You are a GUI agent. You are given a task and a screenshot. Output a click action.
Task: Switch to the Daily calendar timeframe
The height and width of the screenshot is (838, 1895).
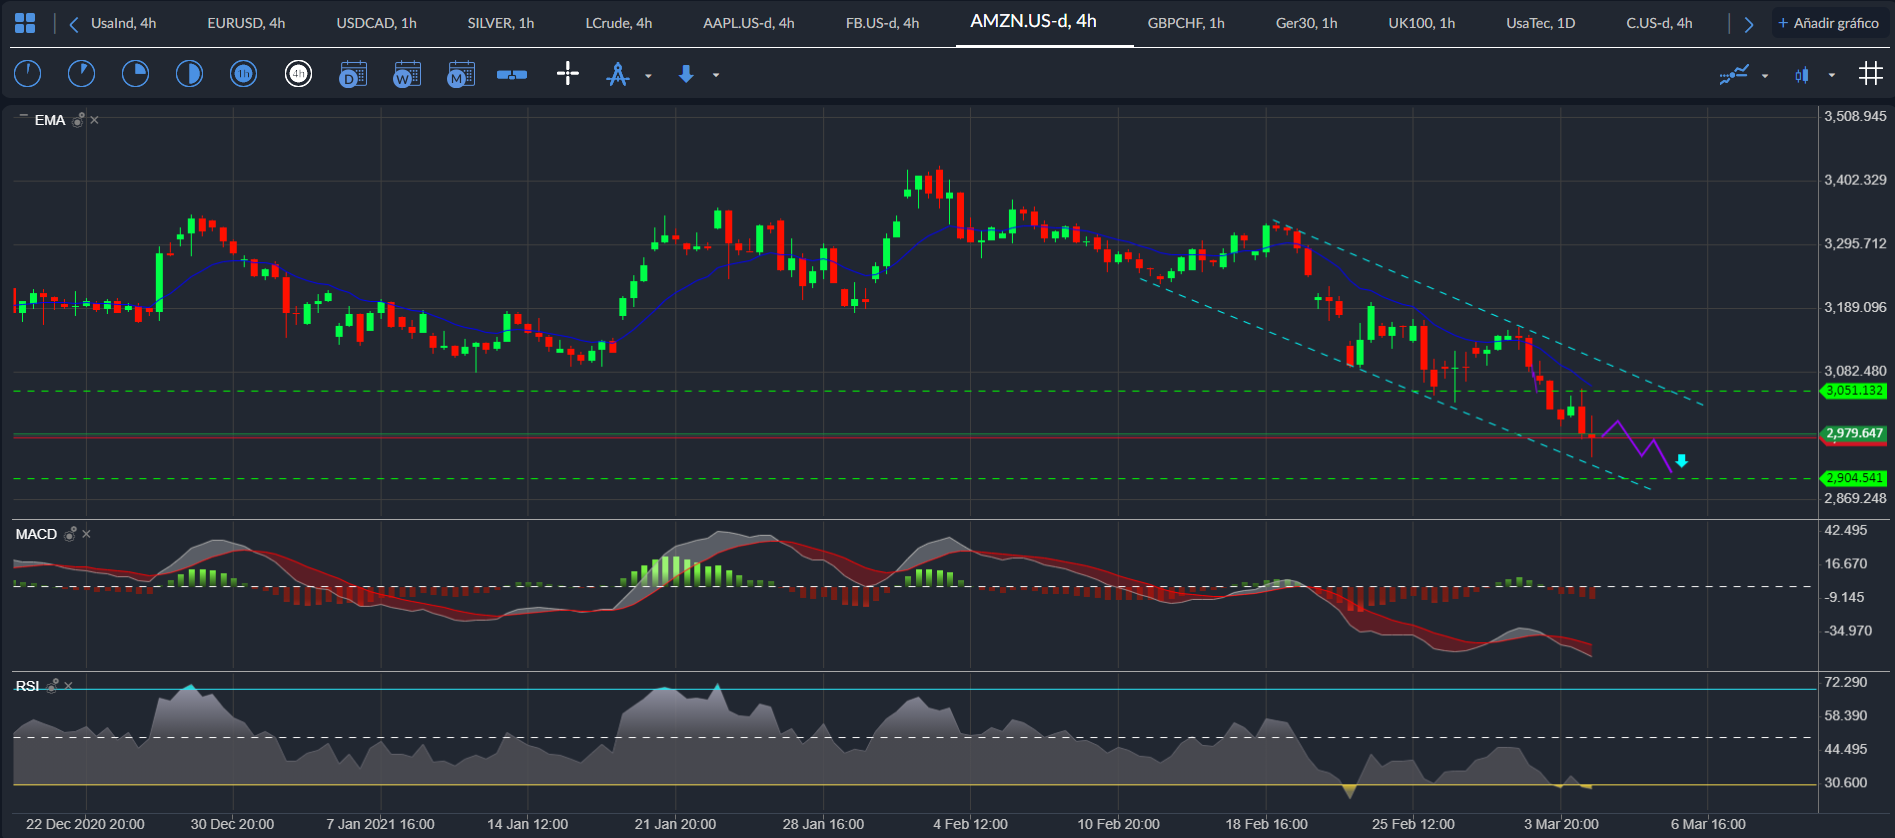353,74
